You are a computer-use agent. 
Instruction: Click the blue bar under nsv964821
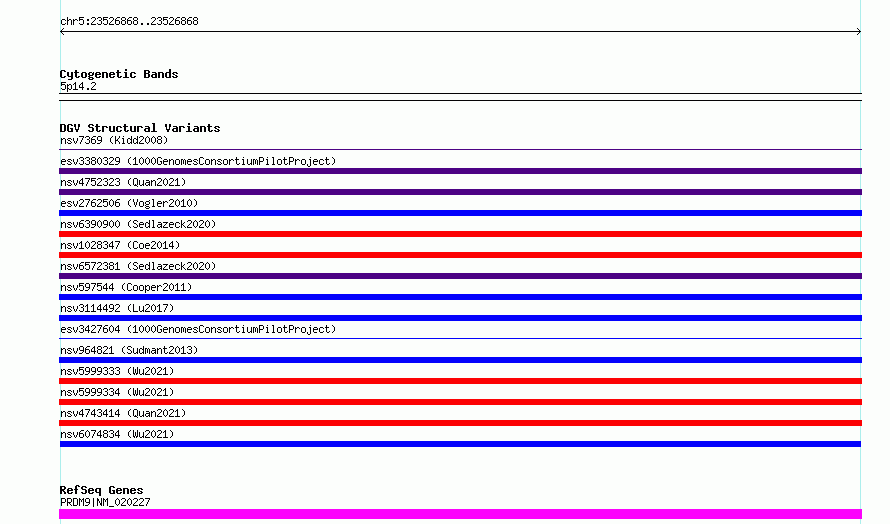460,360
